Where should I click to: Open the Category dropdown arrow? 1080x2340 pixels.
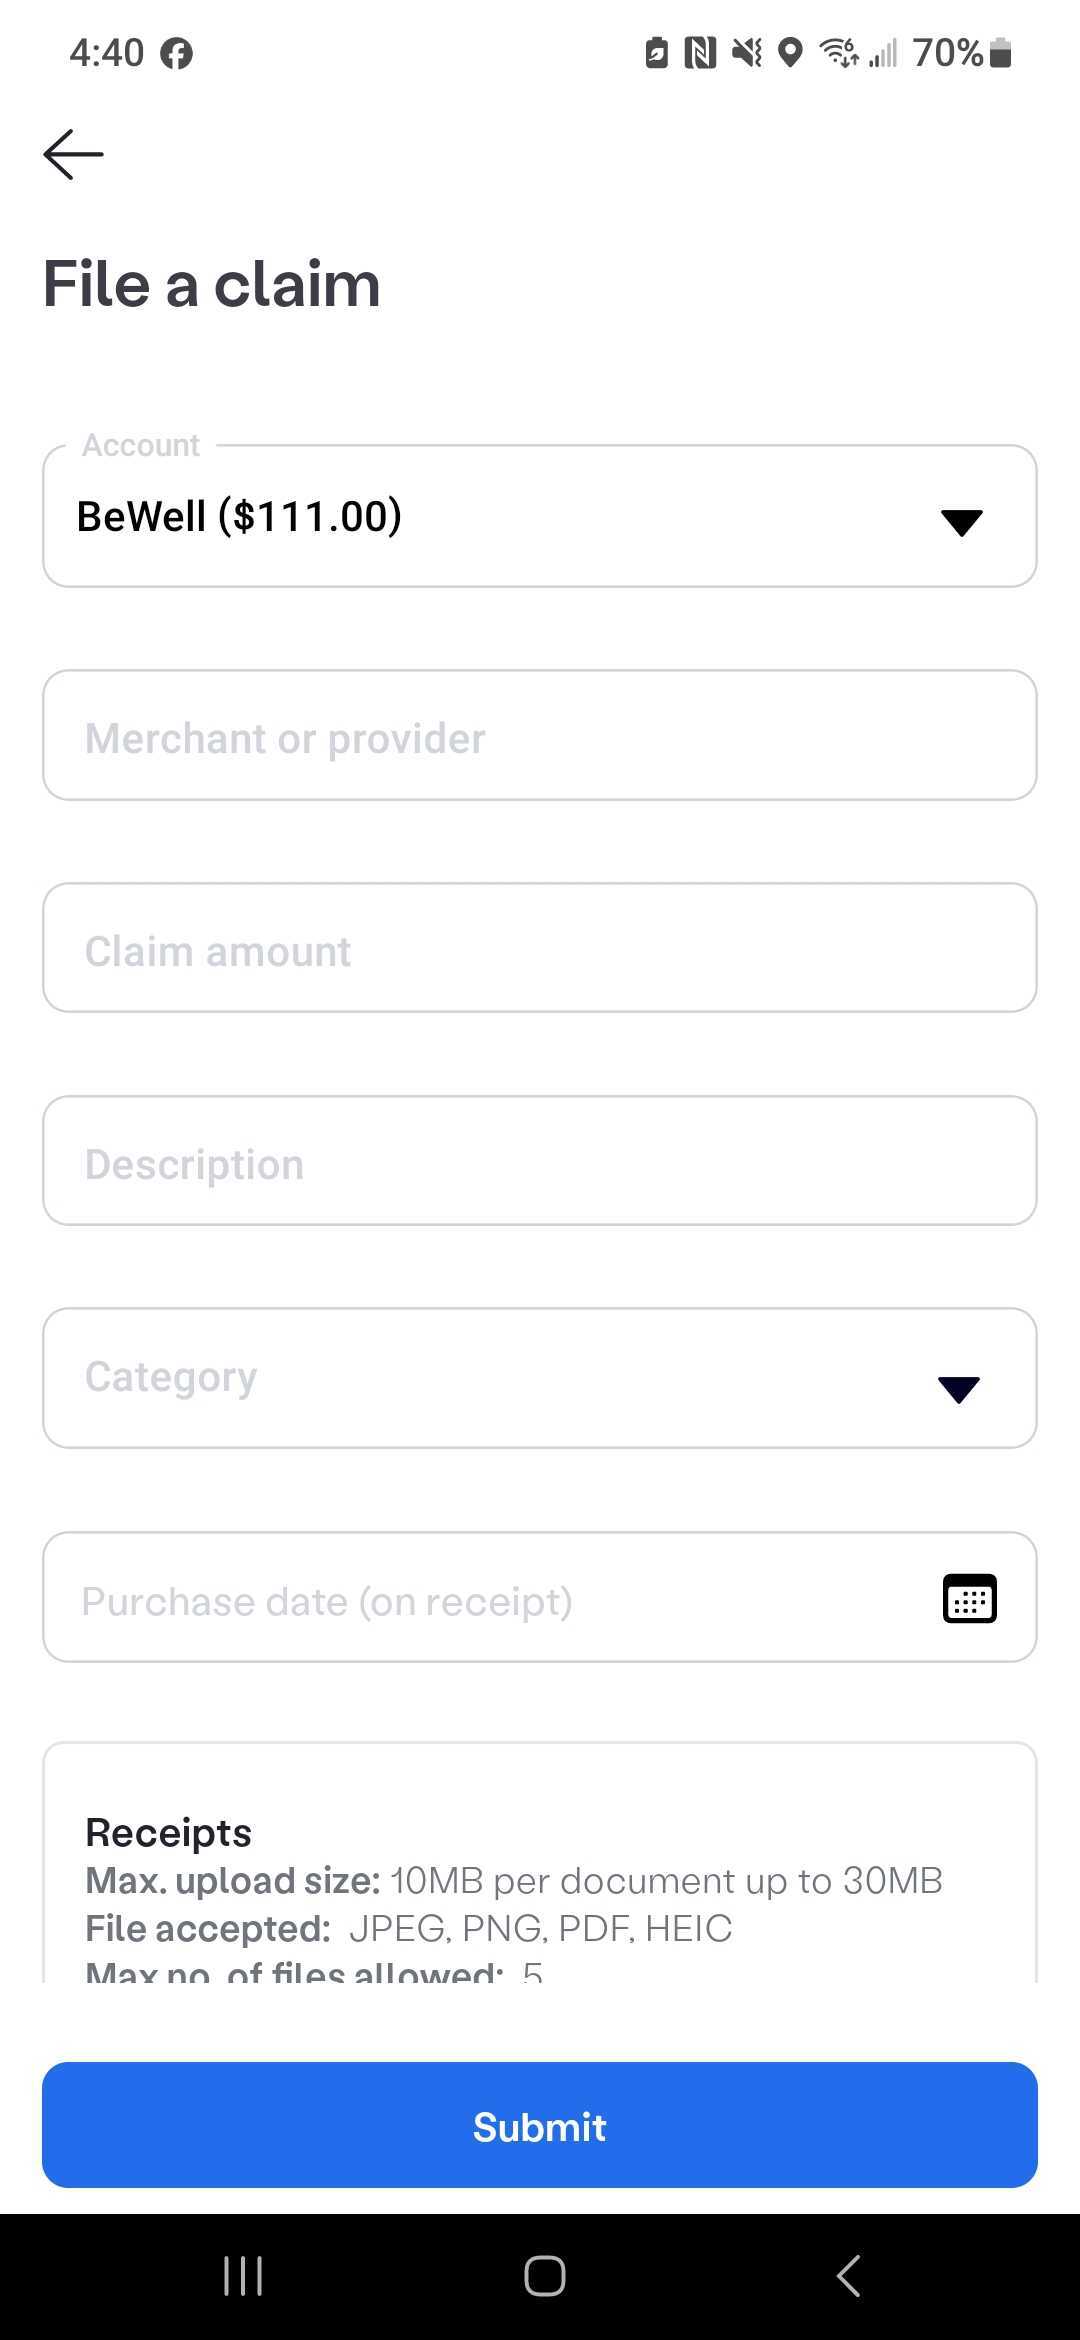coord(959,1389)
